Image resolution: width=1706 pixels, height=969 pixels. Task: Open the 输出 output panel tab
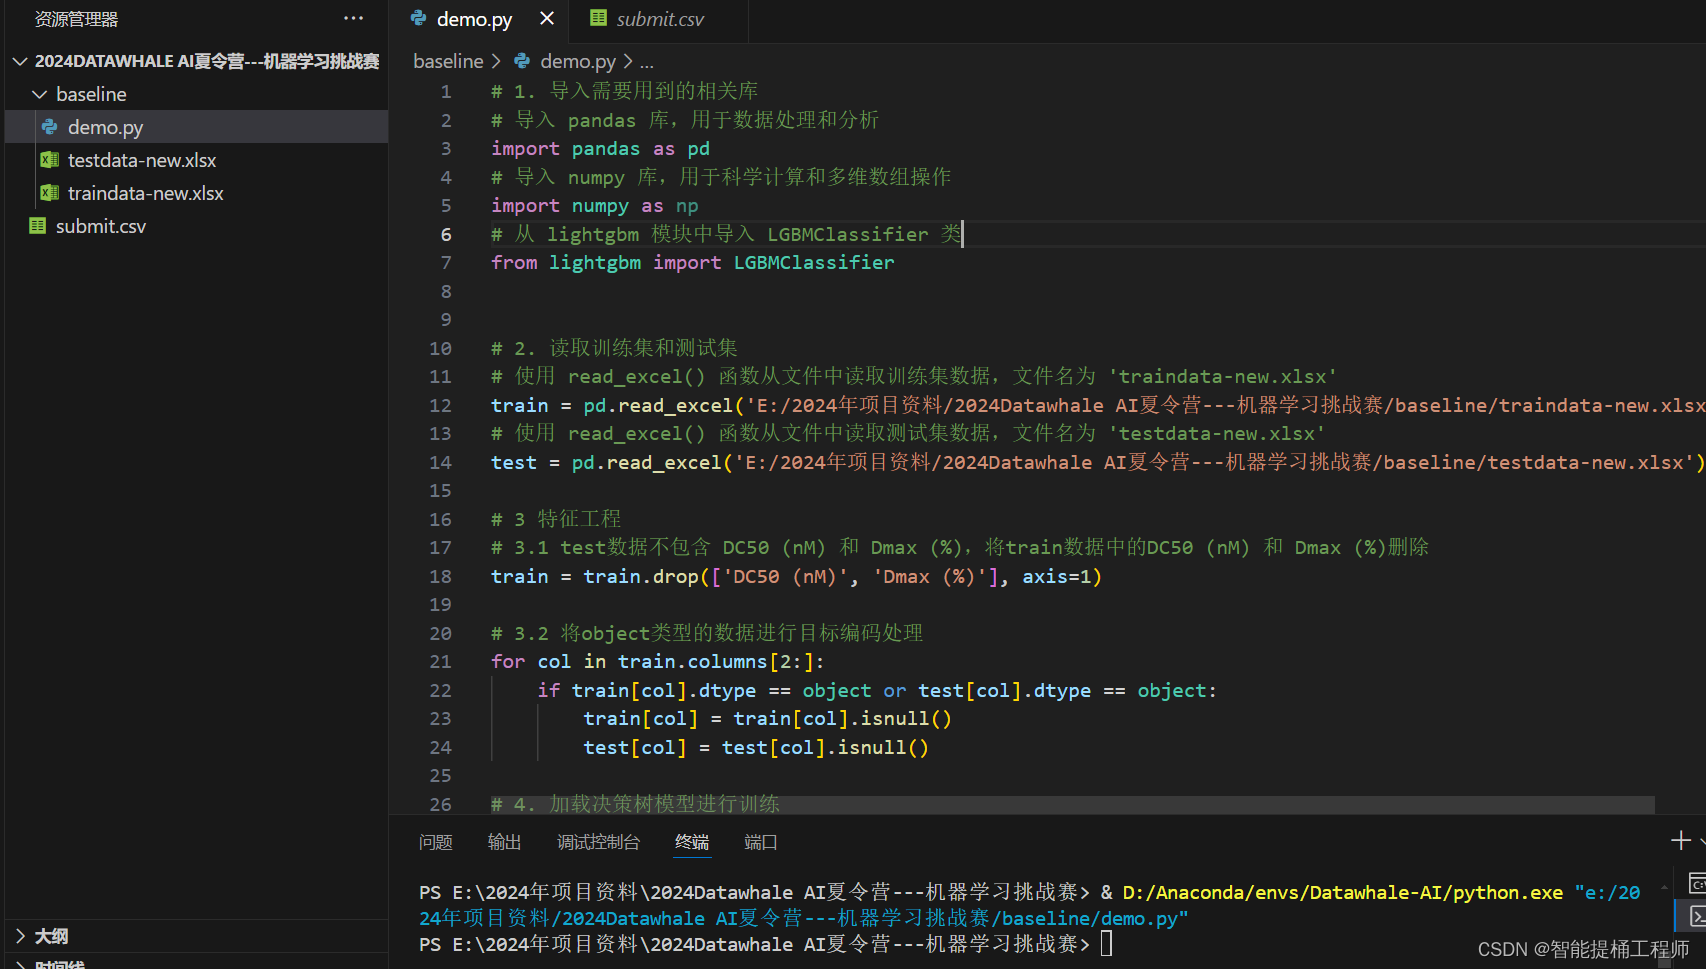pos(504,842)
